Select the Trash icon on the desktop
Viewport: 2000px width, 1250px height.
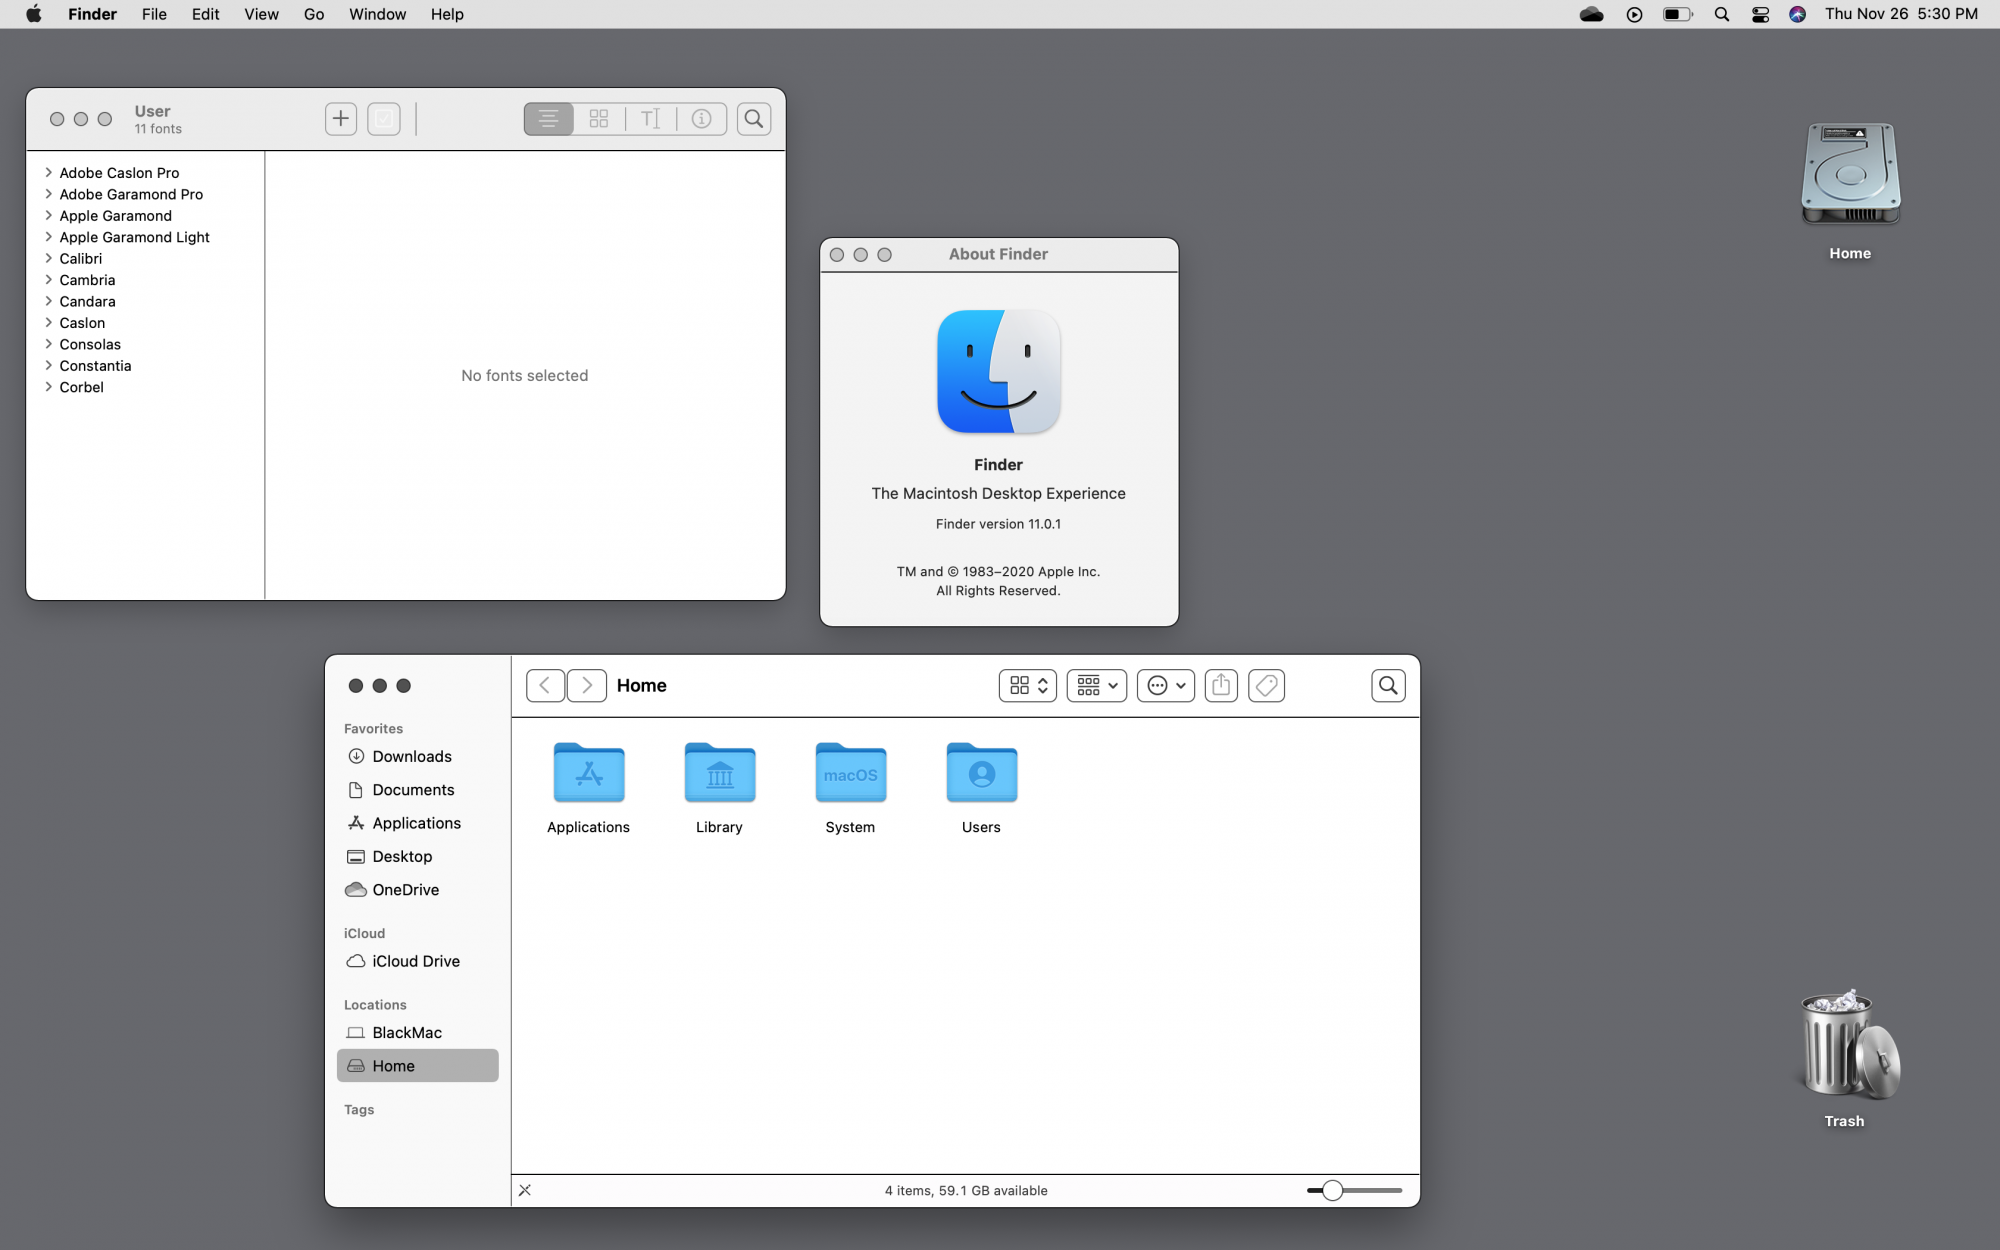click(1849, 1045)
